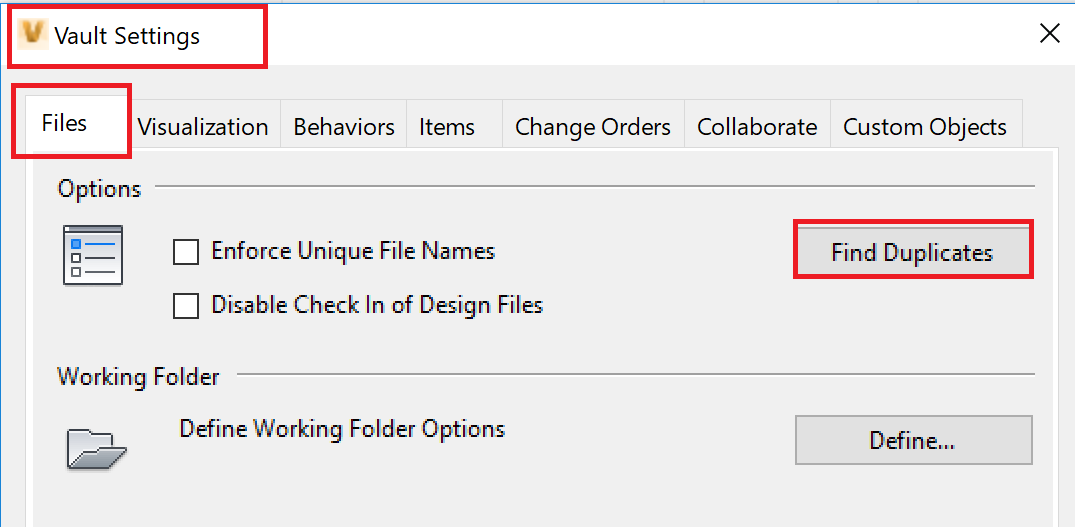Tick the Disable Check In of Design Files box
This screenshot has width=1075, height=527.
(186, 306)
